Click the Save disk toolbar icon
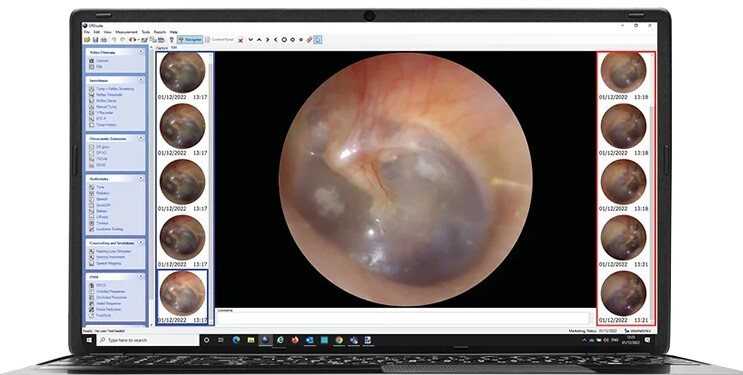This screenshot has width=743, height=375. [x=95, y=40]
